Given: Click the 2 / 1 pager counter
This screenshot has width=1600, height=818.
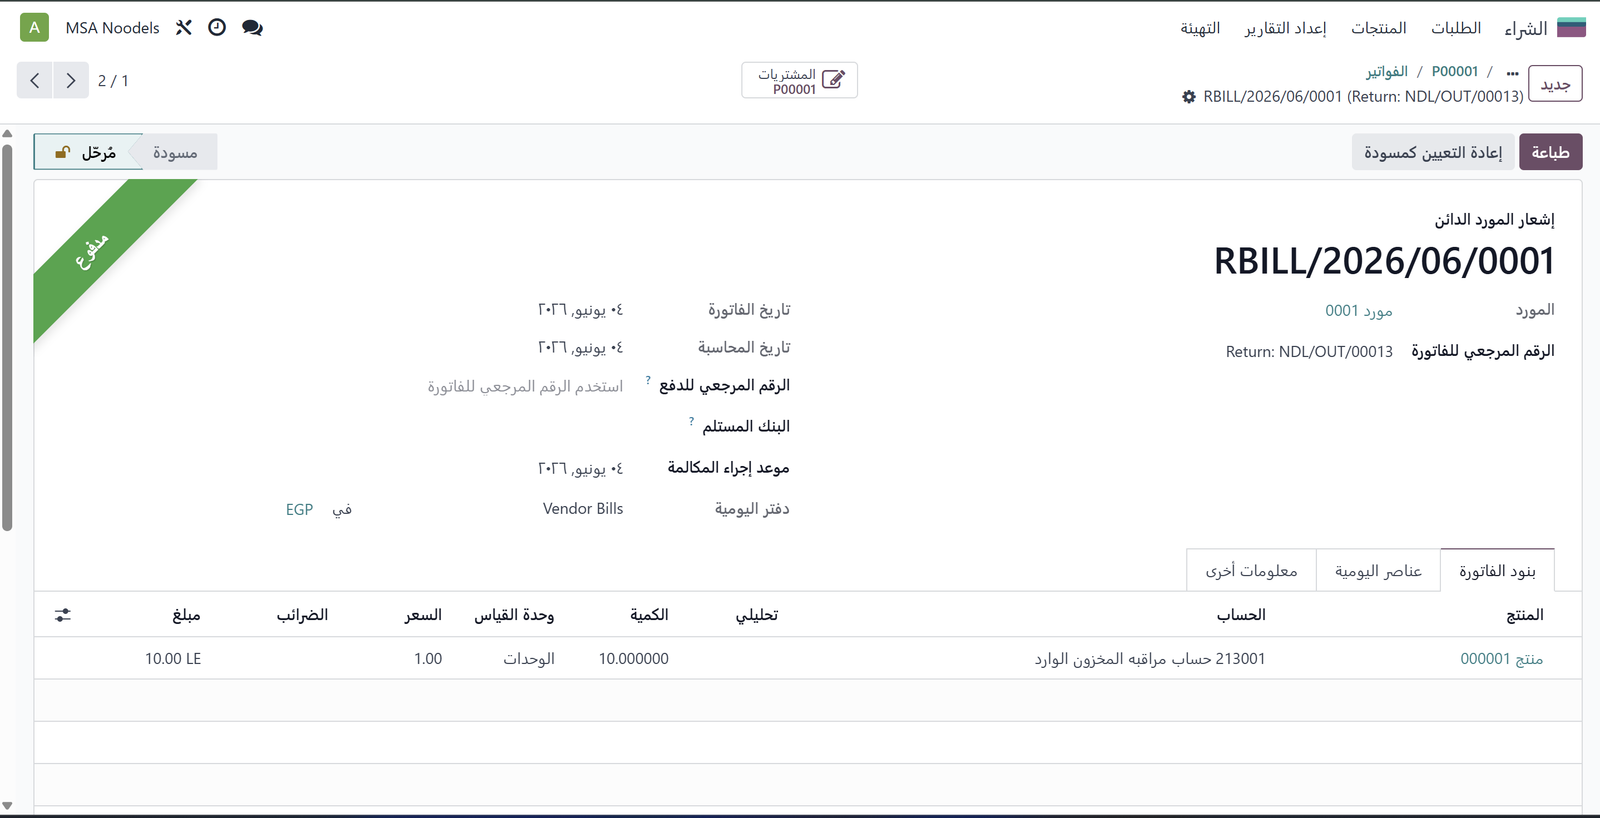Looking at the screenshot, I should click(x=113, y=81).
